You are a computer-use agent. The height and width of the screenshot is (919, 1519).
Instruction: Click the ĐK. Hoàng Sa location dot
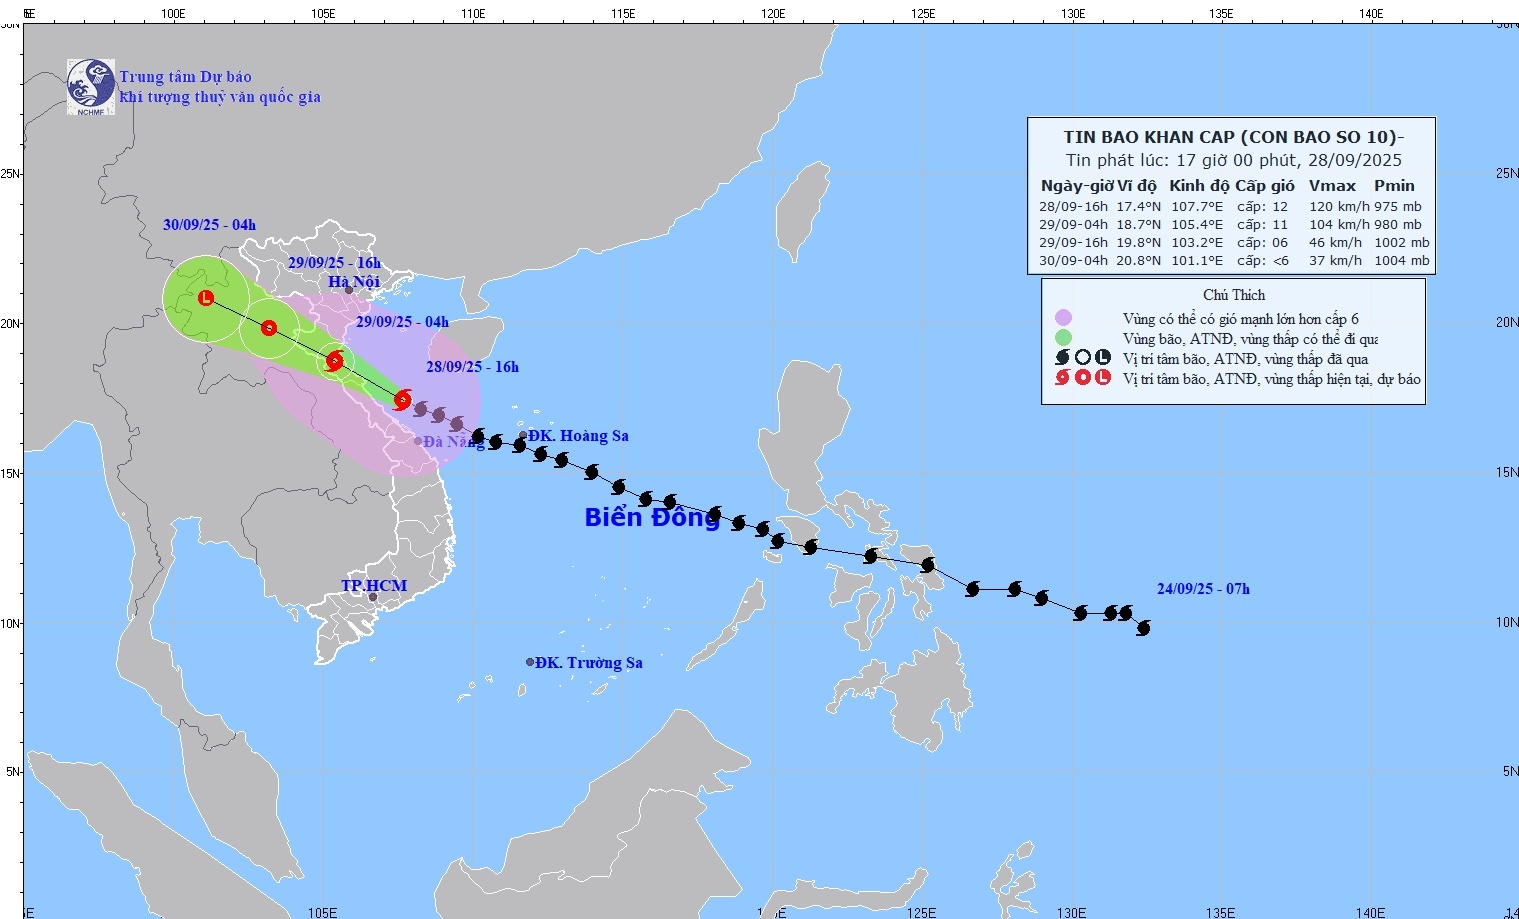point(523,436)
